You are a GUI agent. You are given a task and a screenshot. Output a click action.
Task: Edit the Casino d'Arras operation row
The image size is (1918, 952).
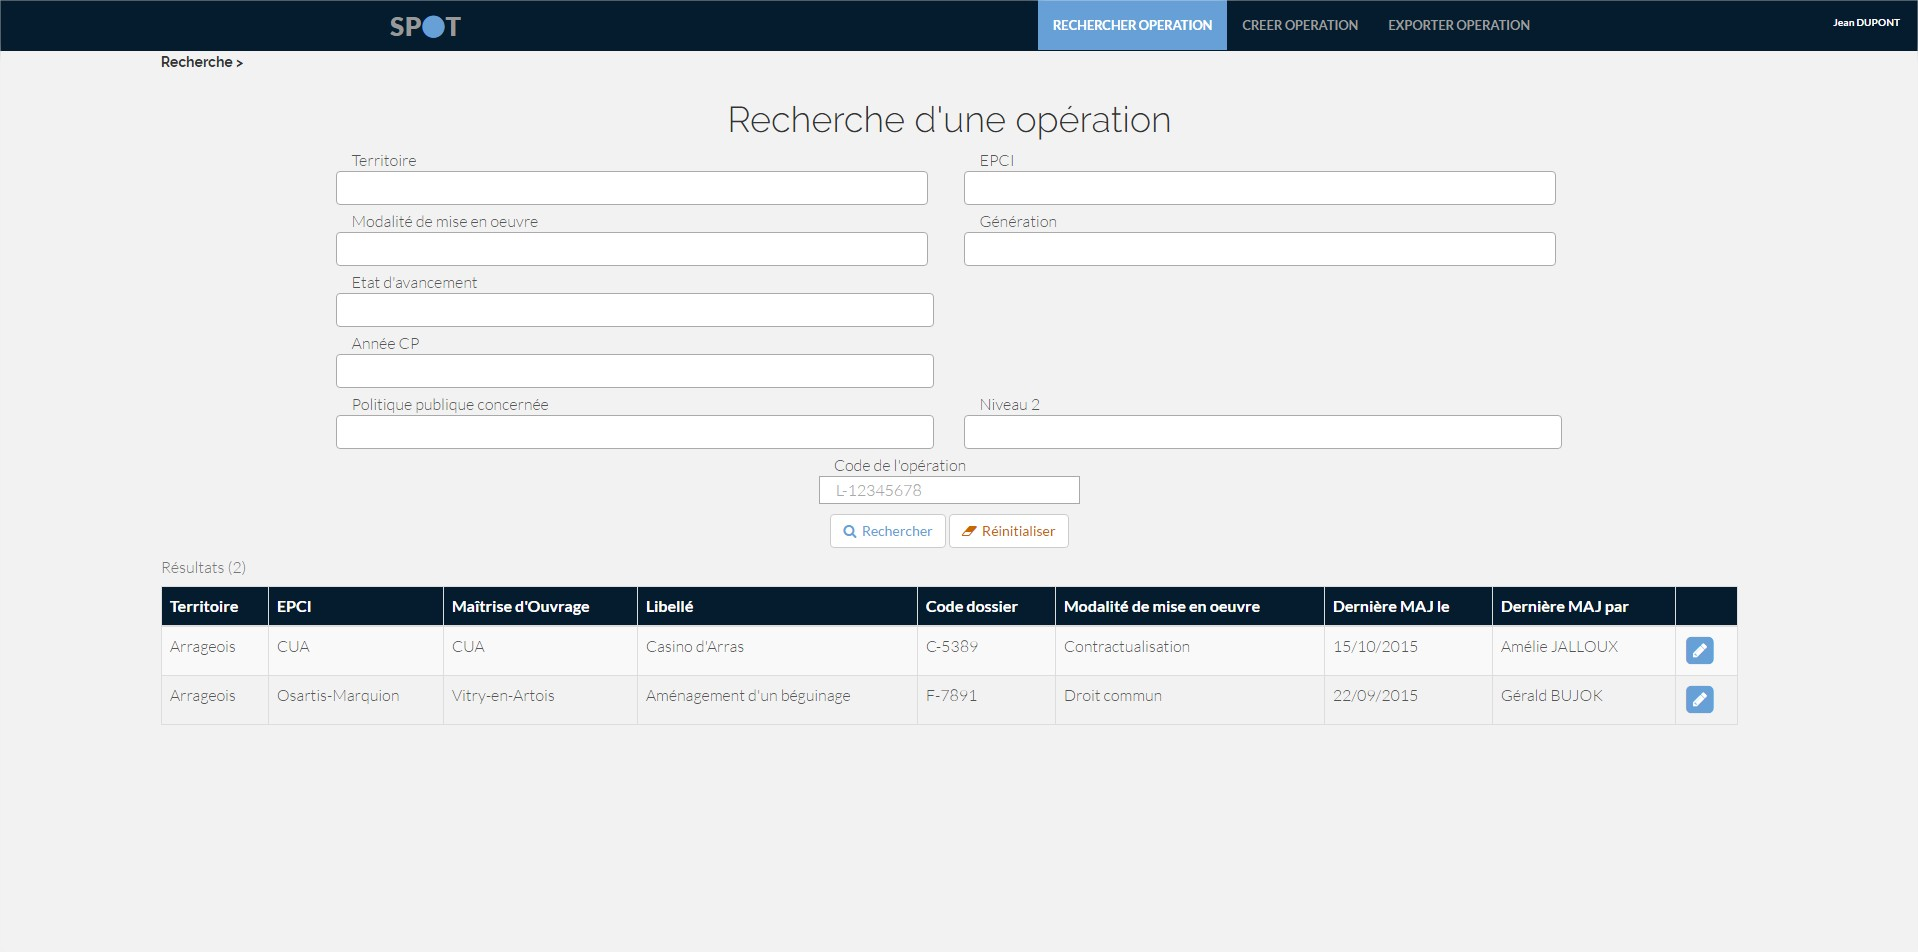(x=1699, y=651)
